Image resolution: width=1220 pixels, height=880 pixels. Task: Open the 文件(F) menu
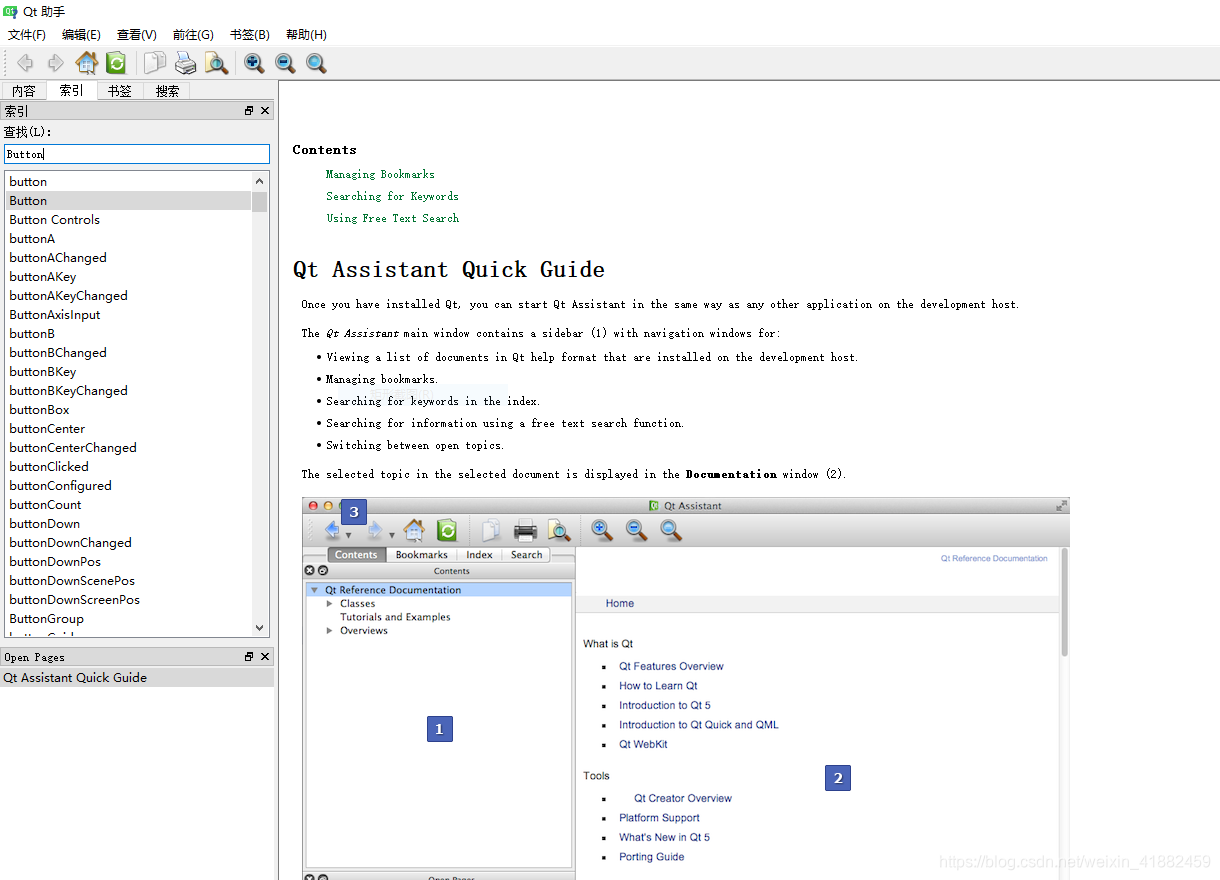(x=27, y=35)
